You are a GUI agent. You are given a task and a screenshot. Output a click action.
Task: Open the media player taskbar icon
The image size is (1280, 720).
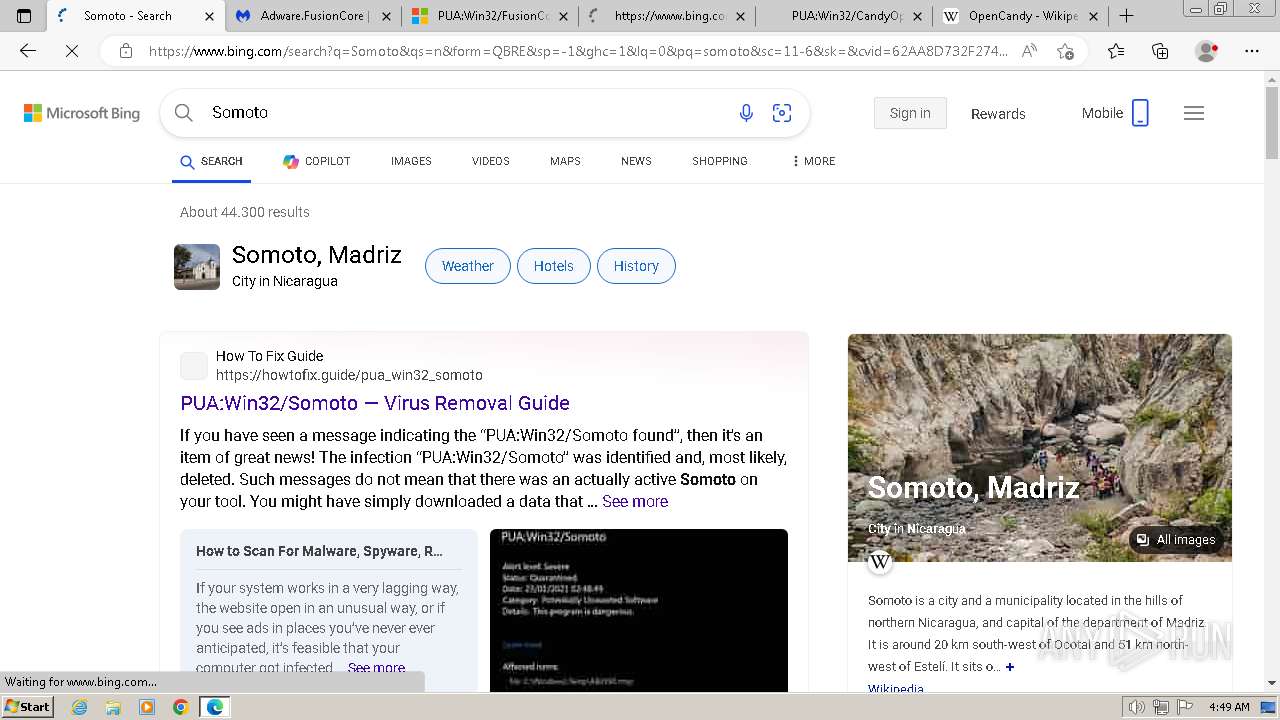click(147, 707)
